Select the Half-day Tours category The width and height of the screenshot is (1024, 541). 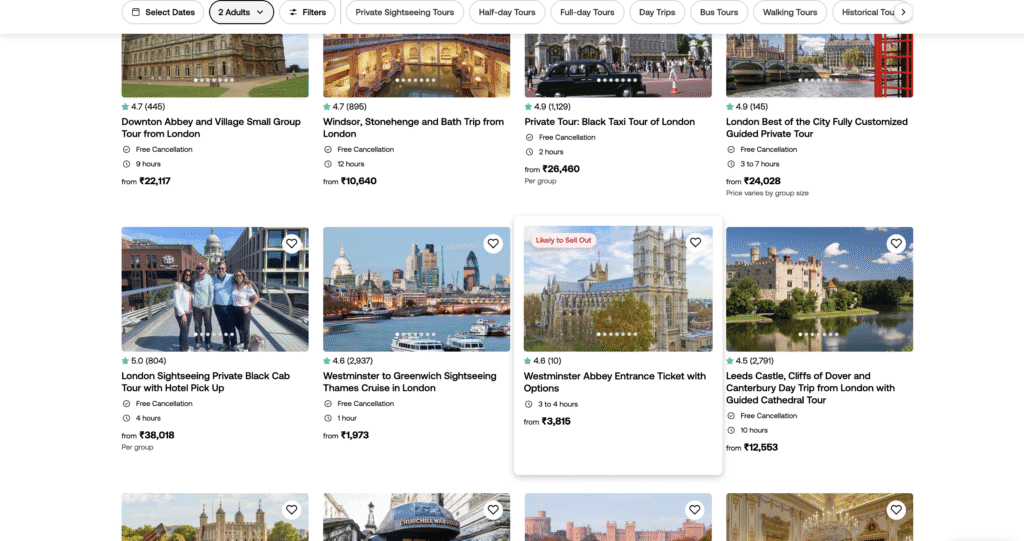[x=507, y=12]
